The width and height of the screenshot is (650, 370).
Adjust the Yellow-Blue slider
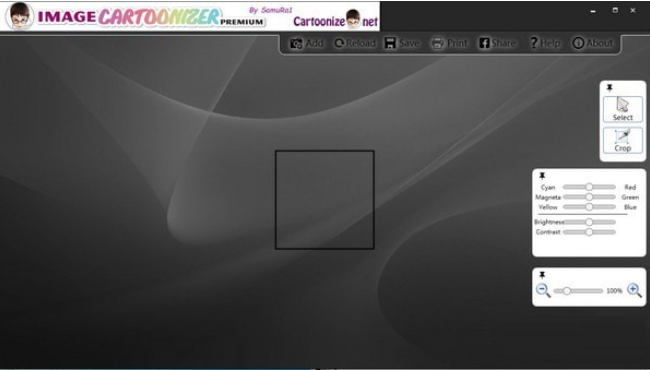589,207
